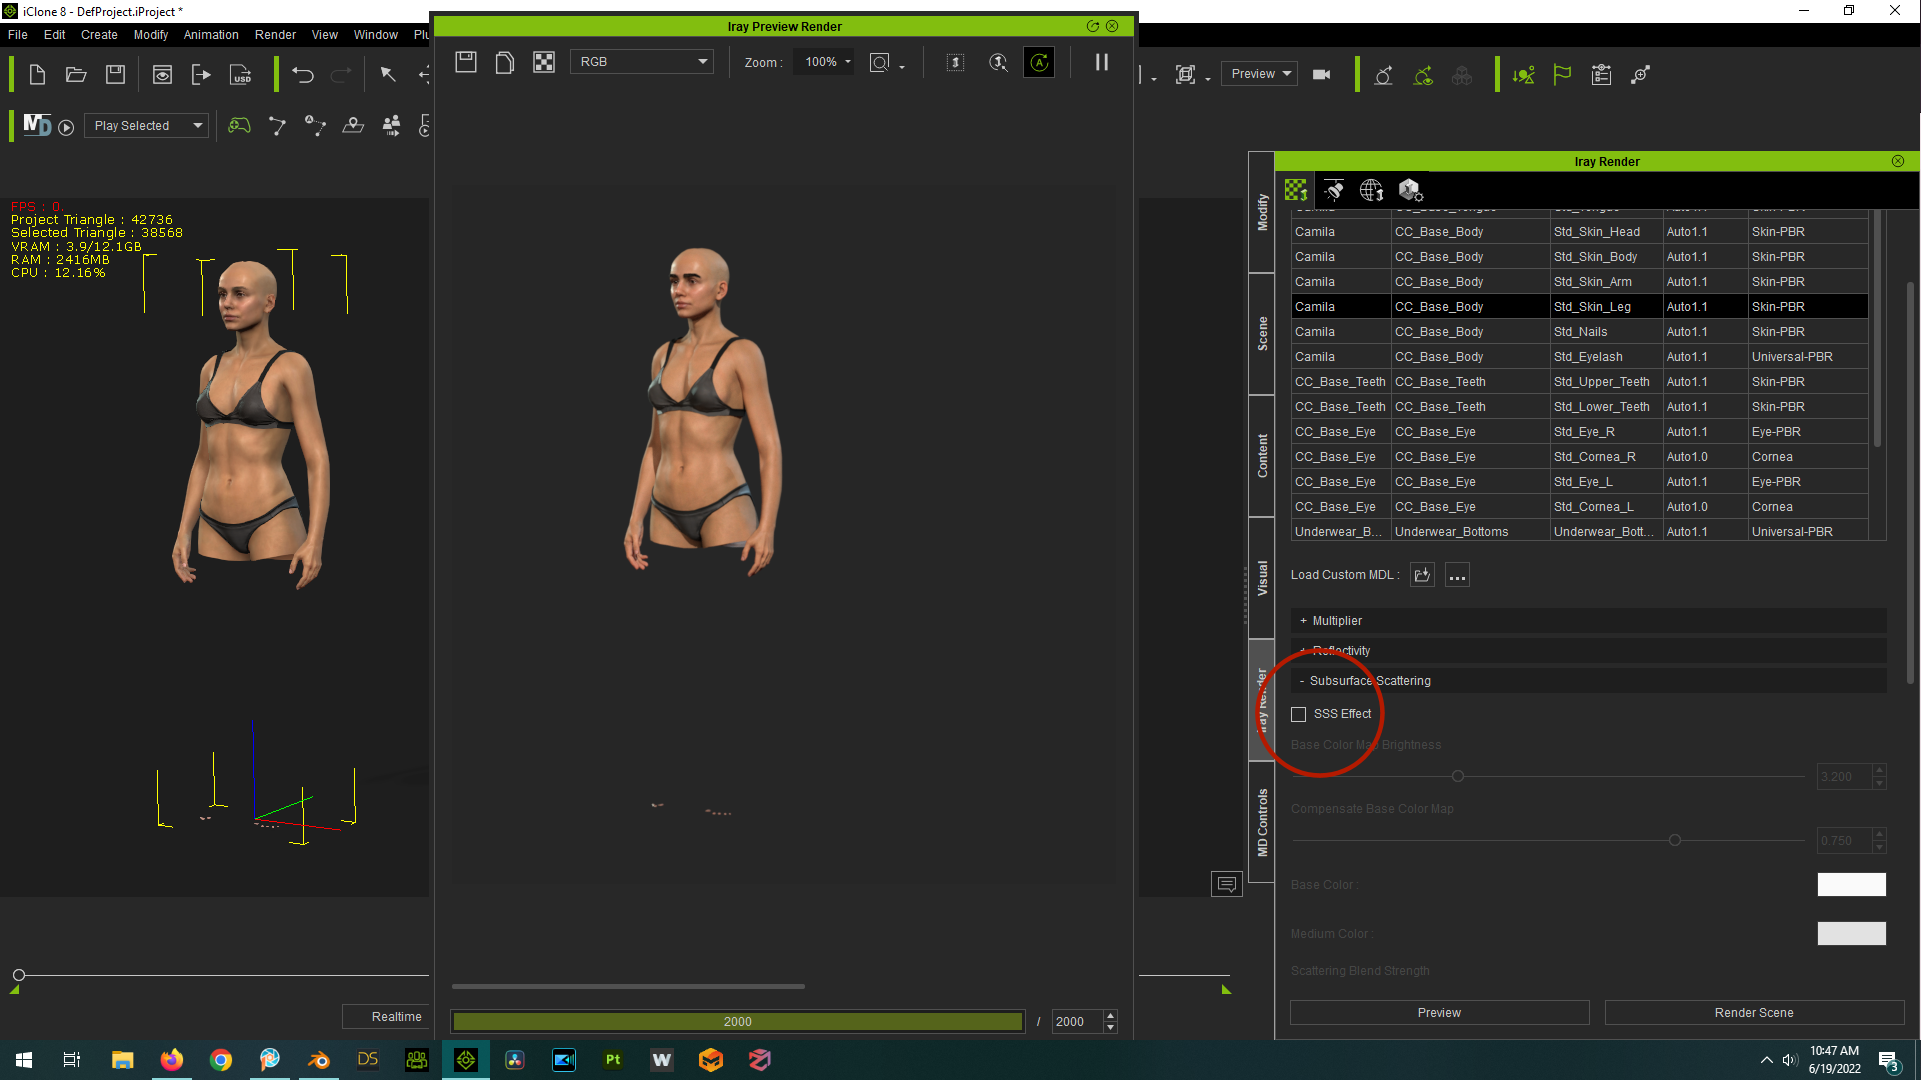Open the Iray light settings icon

tap(1333, 190)
